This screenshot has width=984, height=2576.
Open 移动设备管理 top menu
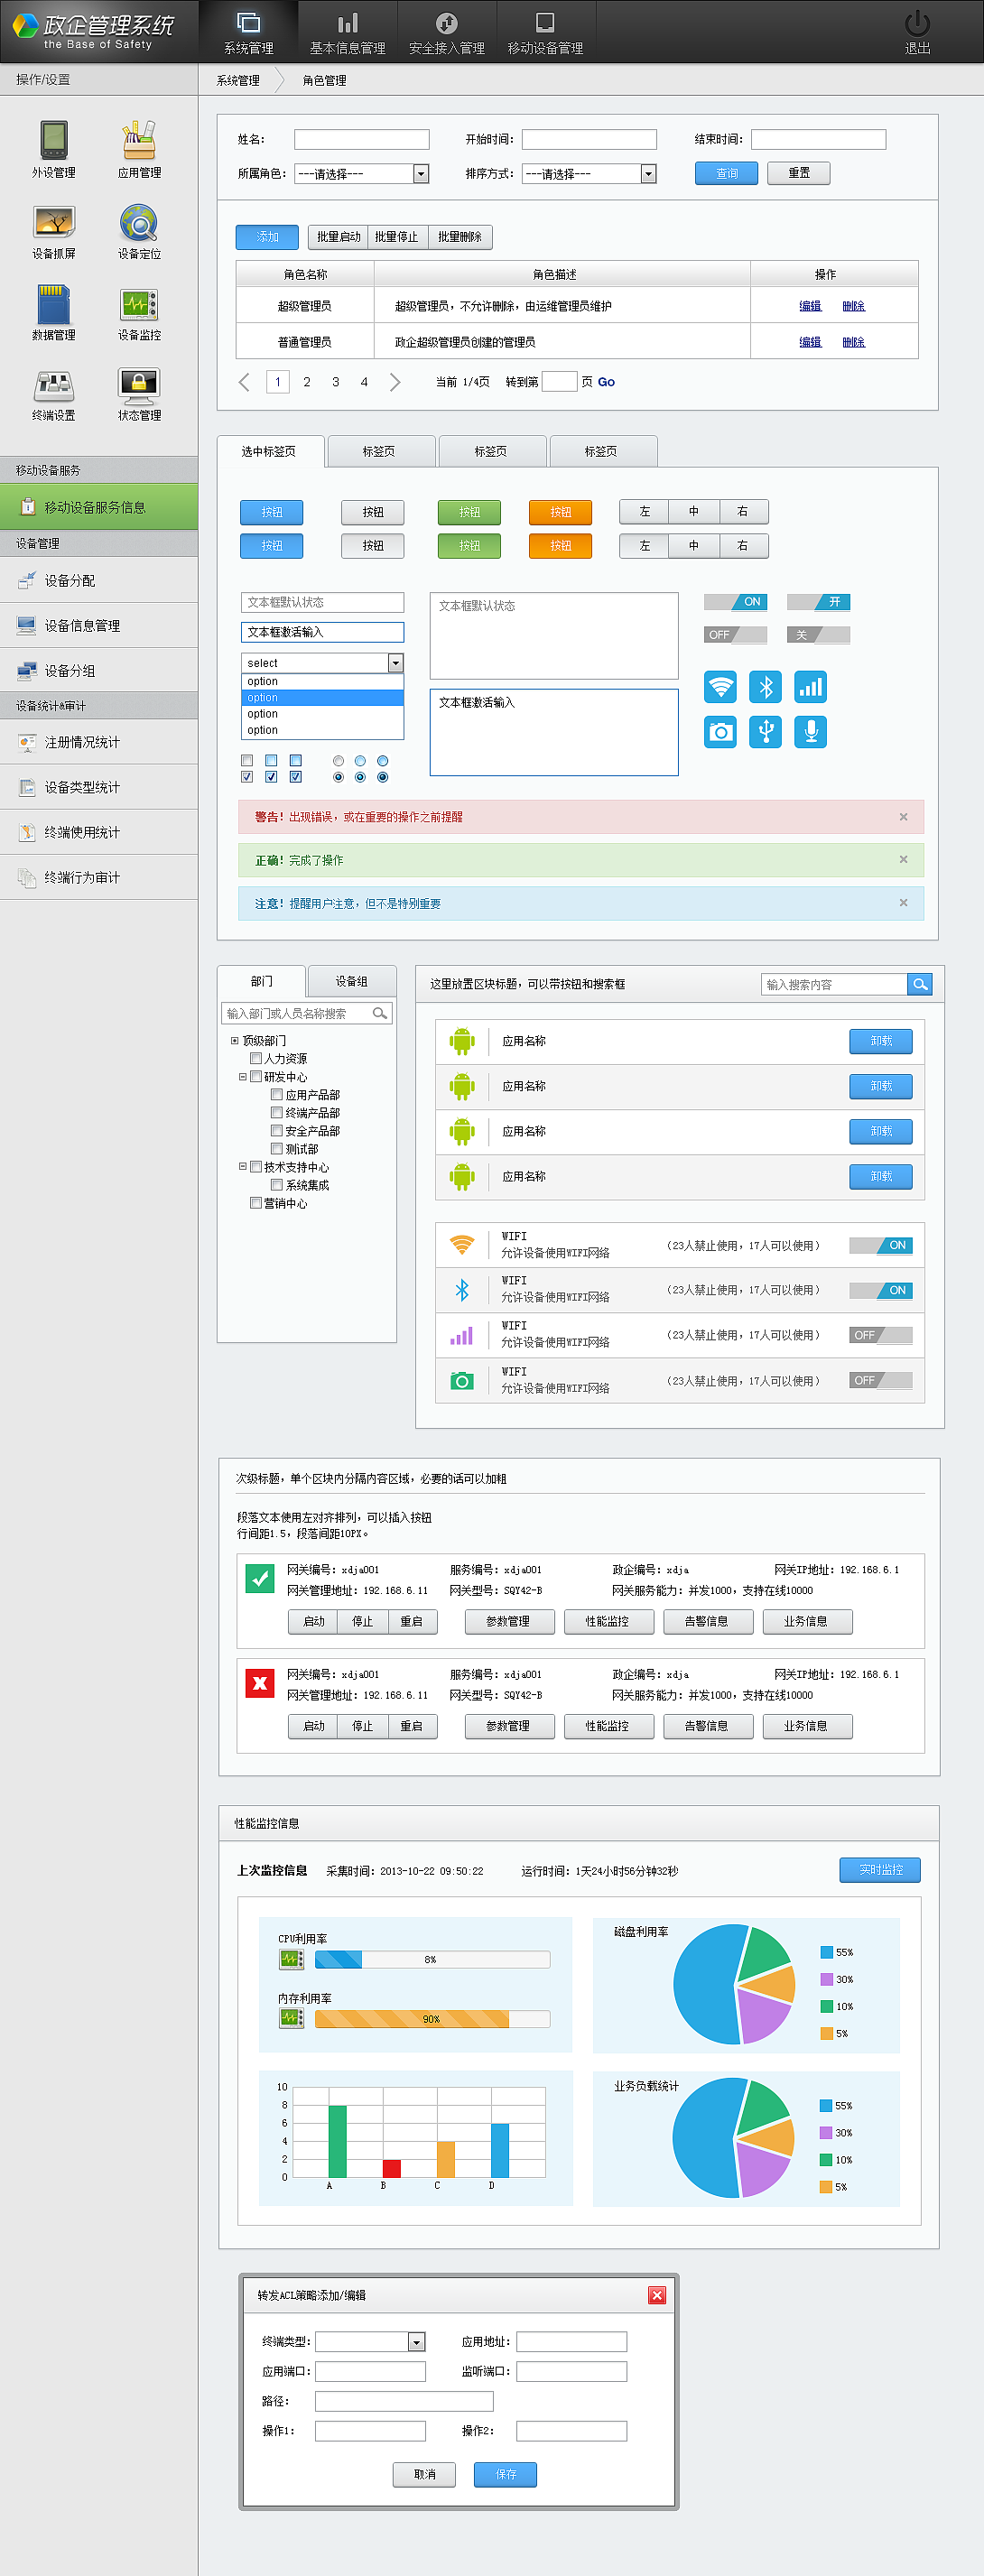(545, 32)
